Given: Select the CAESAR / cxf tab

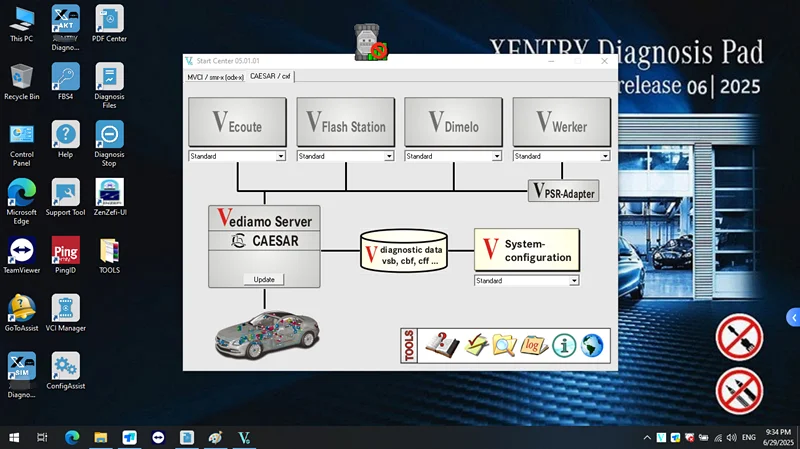Looking at the screenshot, I should pos(270,76).
